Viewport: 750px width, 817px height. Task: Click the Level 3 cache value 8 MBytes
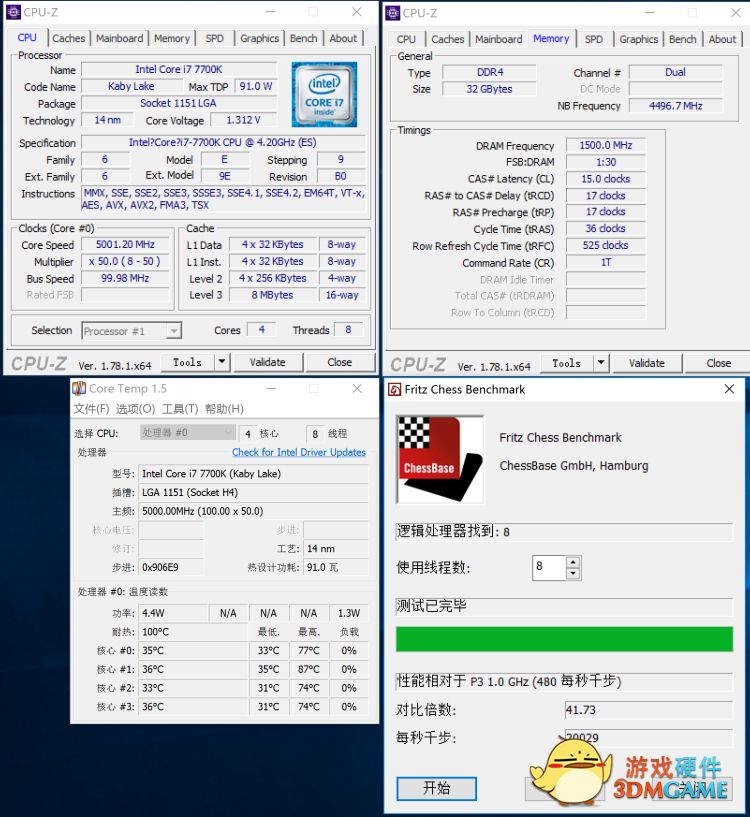pyautogui.click(x=273, y=295)
